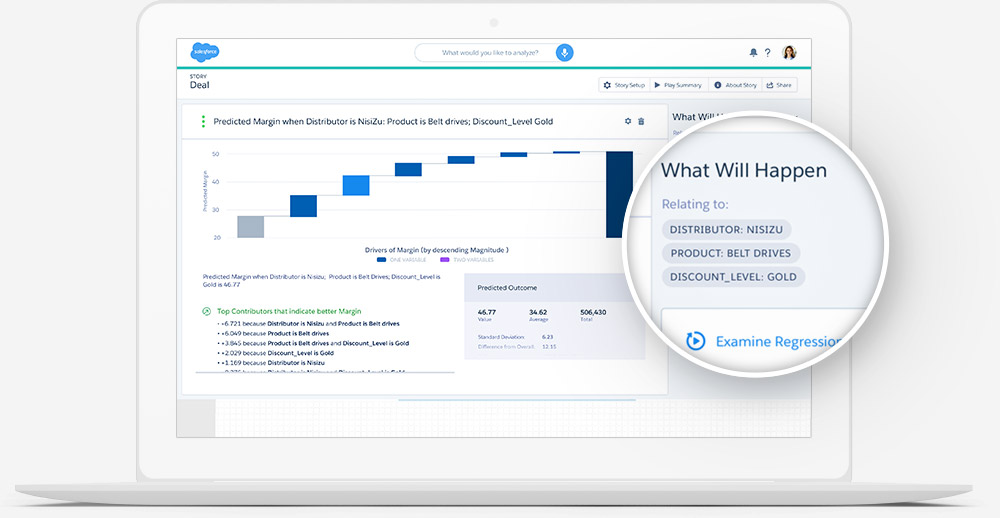Click the Play Summary button
1000x518 pixels.
678,85
